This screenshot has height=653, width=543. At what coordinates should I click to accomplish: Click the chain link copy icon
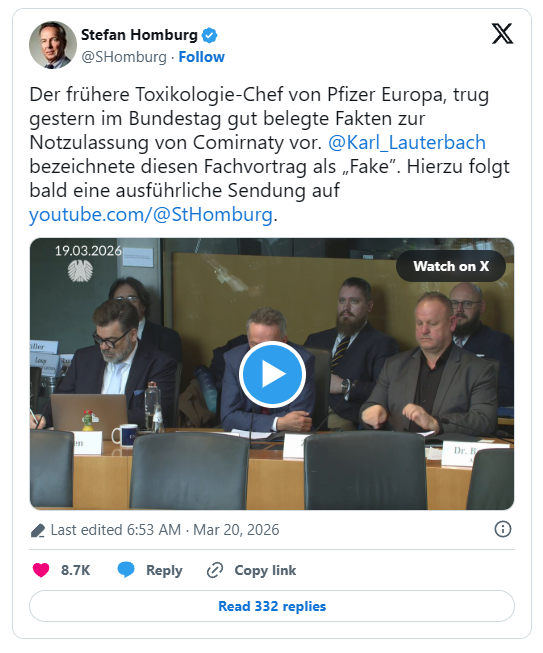click(215, 570)
